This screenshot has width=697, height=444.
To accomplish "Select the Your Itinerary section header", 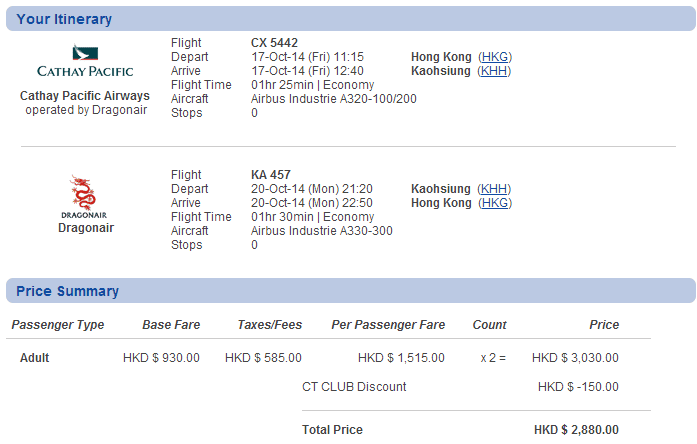I will (x=65, y=19).
